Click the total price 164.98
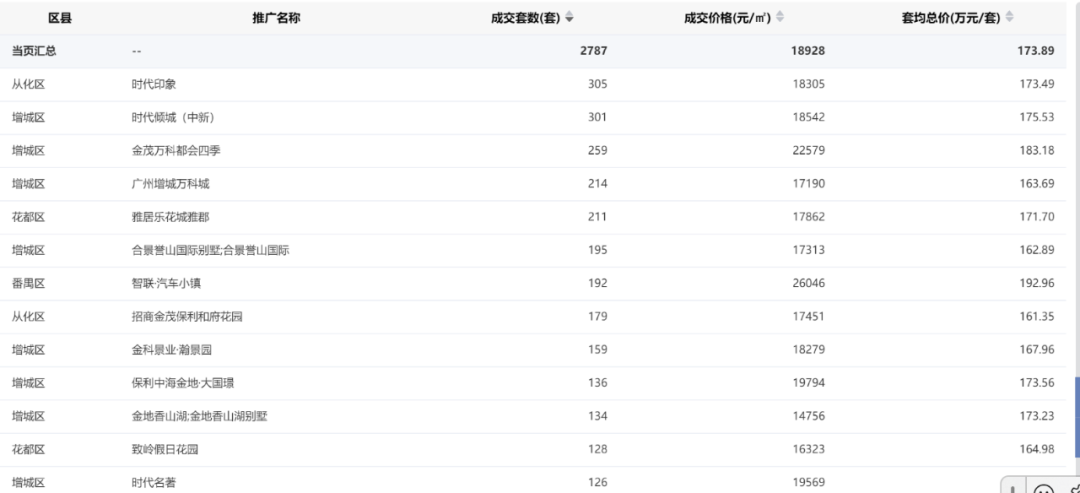Screen dimensions: 1080x493 click(1037, 450)
